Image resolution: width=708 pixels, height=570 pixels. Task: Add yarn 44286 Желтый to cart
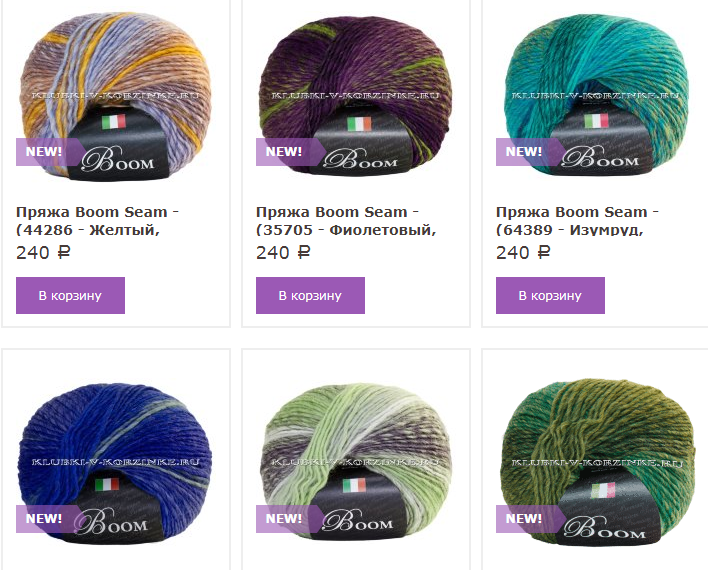70,295
